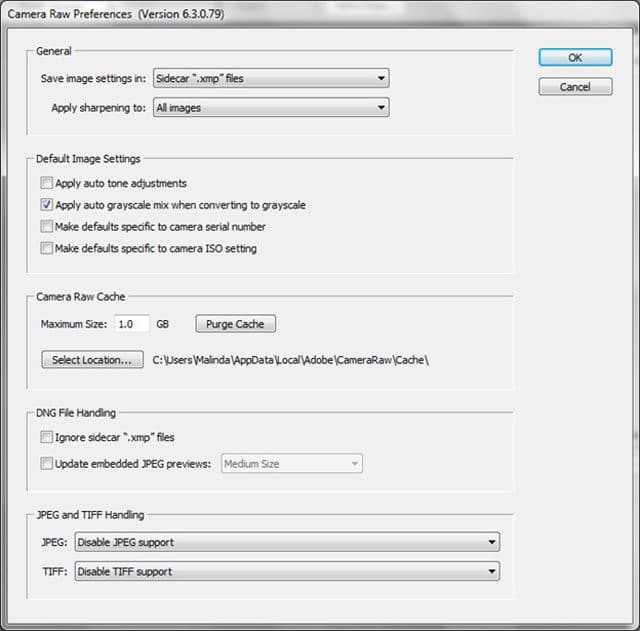
Task: Click the OK button
Action: click(575, 58)
